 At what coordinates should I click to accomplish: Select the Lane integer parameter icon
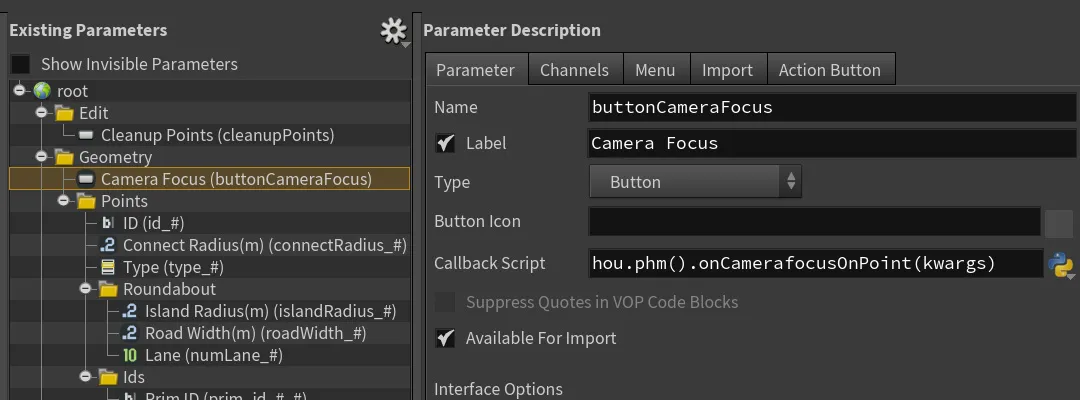pyautogui.click(x=130, y=355)
